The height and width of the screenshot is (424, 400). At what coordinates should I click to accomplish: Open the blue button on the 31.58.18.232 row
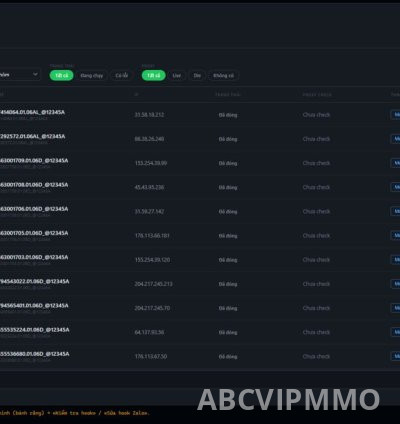pos(395,115)
